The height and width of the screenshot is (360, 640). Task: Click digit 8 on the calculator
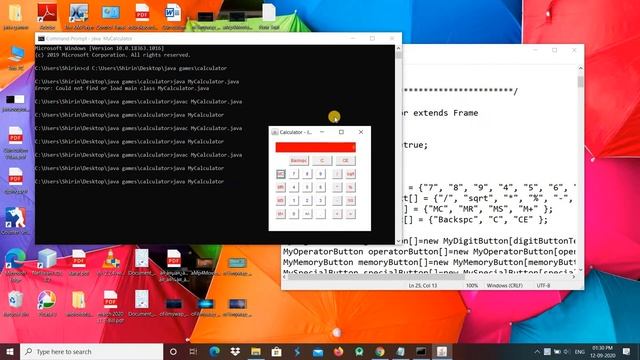(307, 174)
